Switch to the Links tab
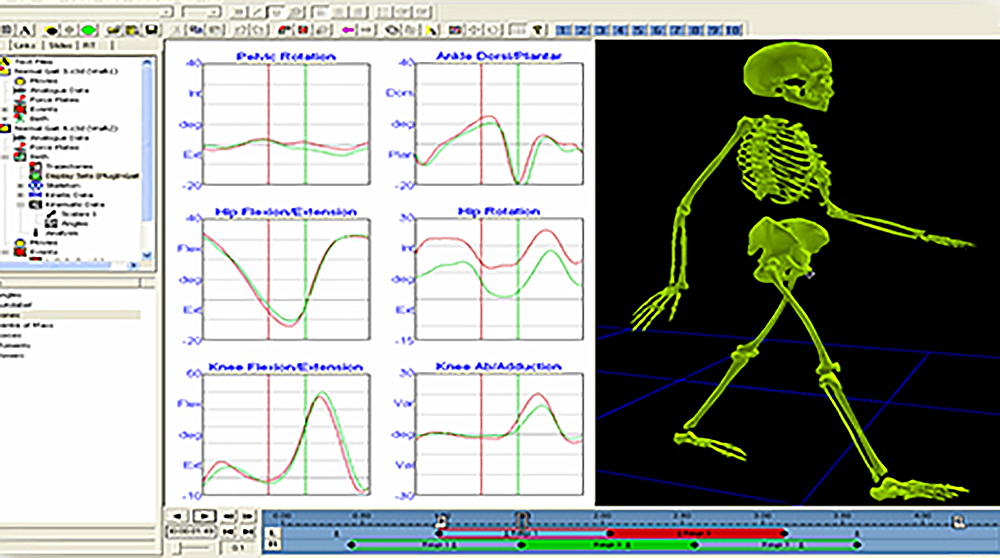The image size is (1000, 558). (19, 46)
